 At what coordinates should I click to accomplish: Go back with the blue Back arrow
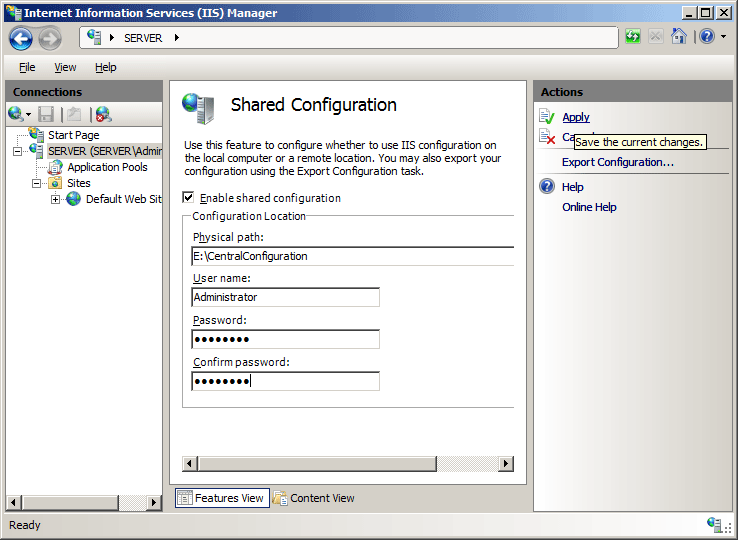click(21, 38)
